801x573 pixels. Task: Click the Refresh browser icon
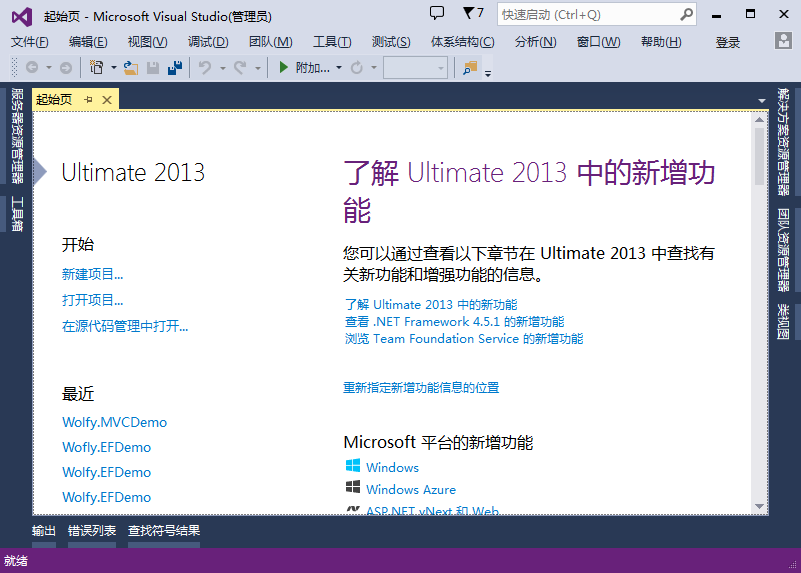click(357, 67)
